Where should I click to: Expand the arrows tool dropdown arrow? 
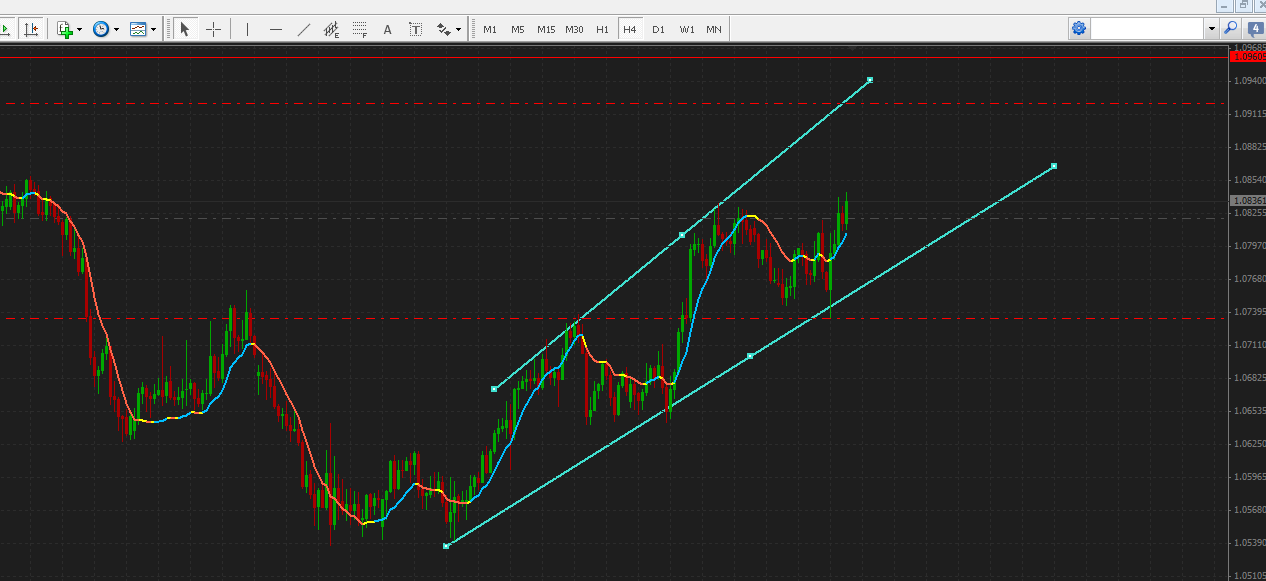click(459, 29)
